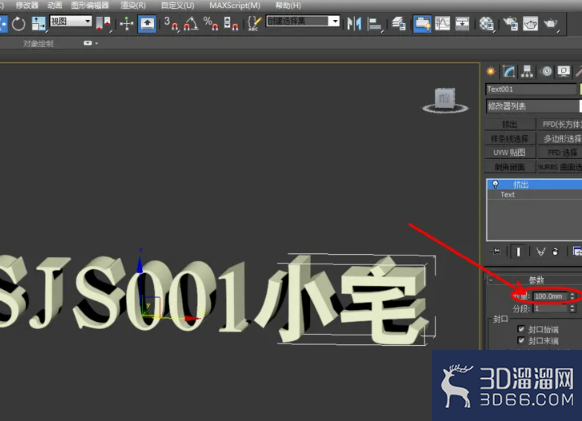Screen dimensions: 582x421
Task: Open the Render Setup teapot icon
Action: click(x=511, y=24)
